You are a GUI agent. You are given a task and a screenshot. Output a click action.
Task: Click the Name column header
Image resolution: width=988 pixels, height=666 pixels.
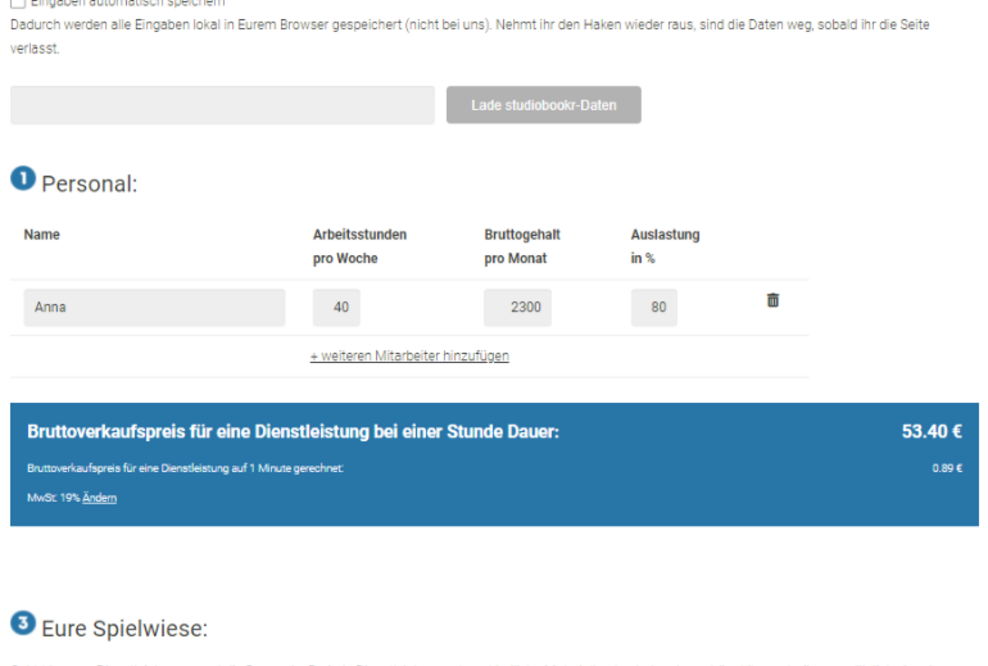pyautogui.click(x=41, y=234)
